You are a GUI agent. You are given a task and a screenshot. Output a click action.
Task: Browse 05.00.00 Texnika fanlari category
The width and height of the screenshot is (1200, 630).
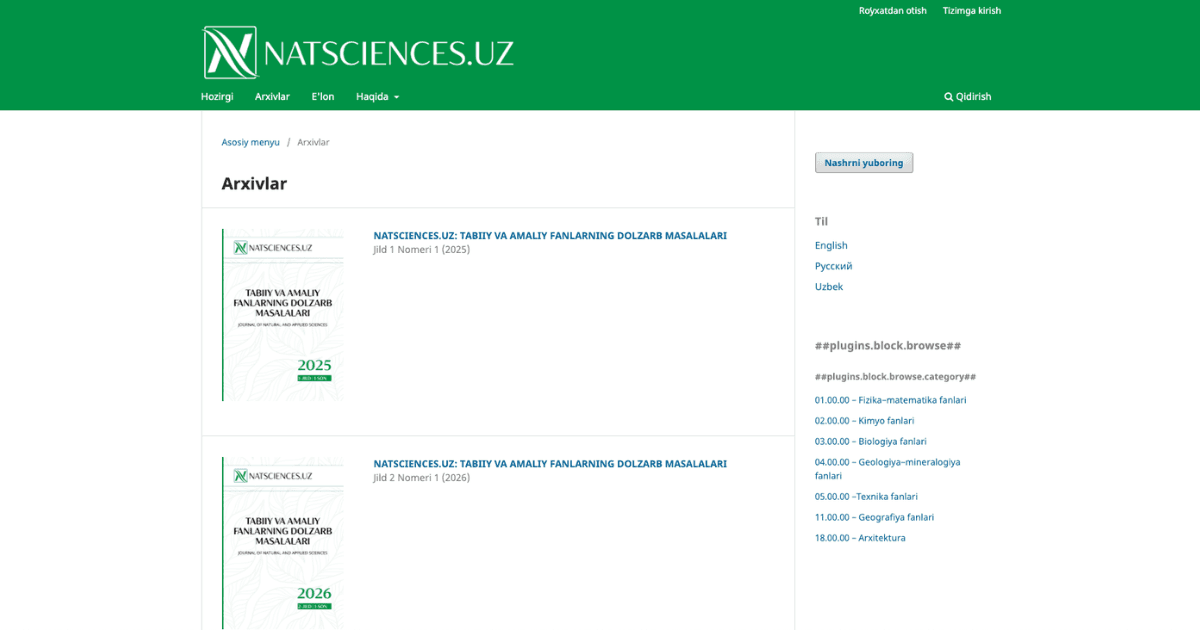(866, 497)
